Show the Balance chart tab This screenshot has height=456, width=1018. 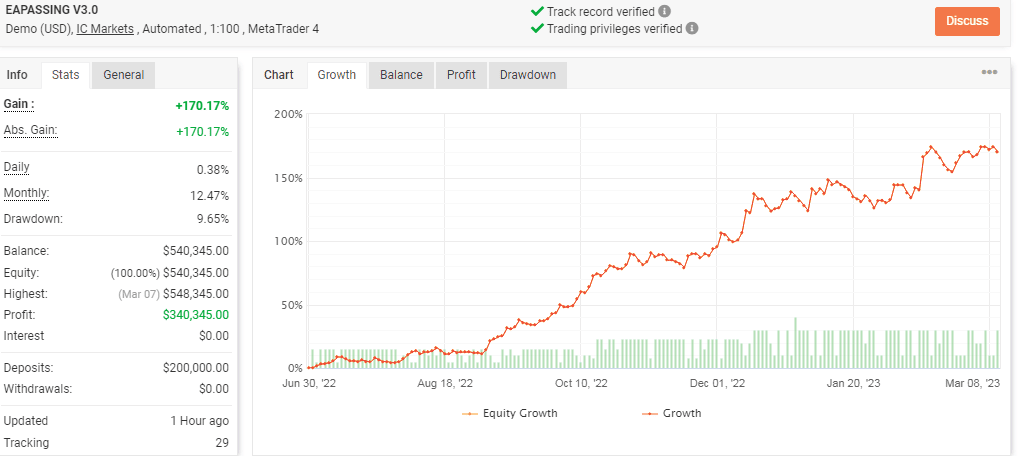click(401, 75)
